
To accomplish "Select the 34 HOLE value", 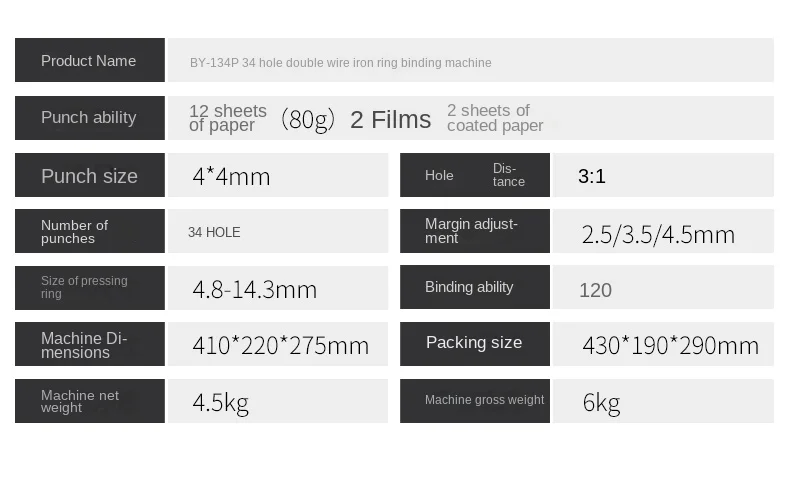I will pyautogui.click(x=214, y=232).
